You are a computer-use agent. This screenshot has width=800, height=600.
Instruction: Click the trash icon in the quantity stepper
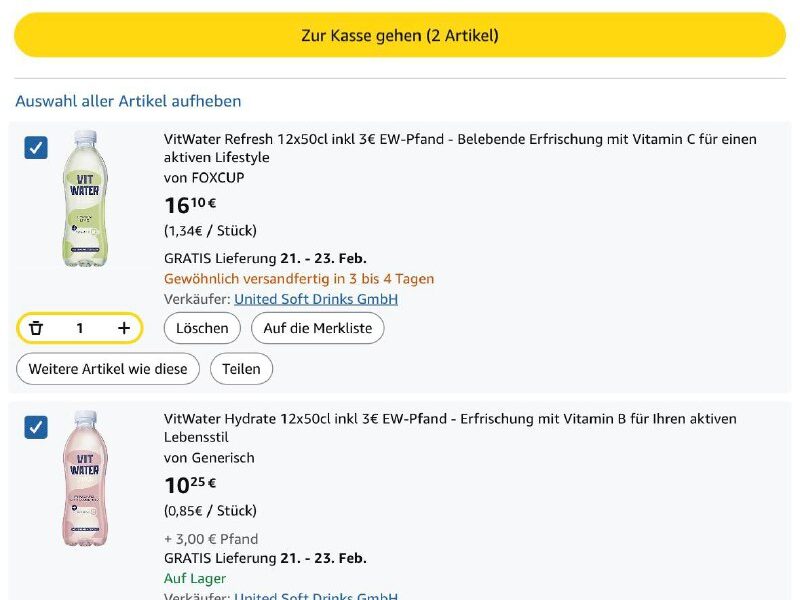(x=37, y=328)
